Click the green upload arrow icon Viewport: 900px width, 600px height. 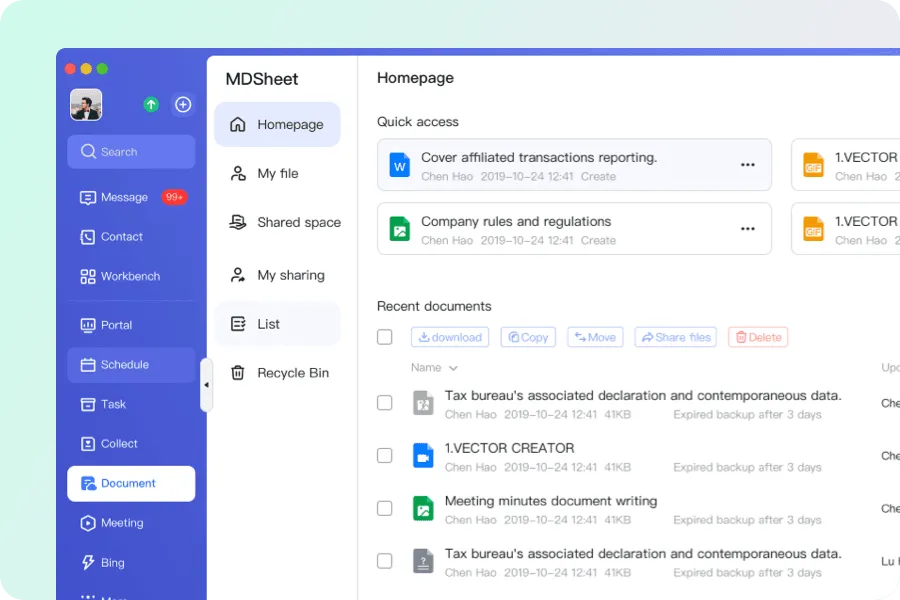click(151, 104)
